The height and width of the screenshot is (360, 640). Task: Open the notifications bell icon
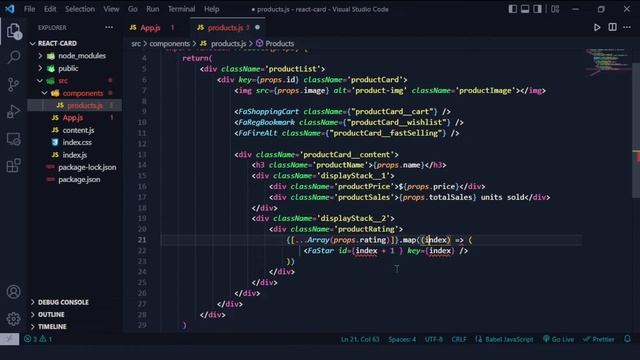pyautogui.click(x=627, y=339)
